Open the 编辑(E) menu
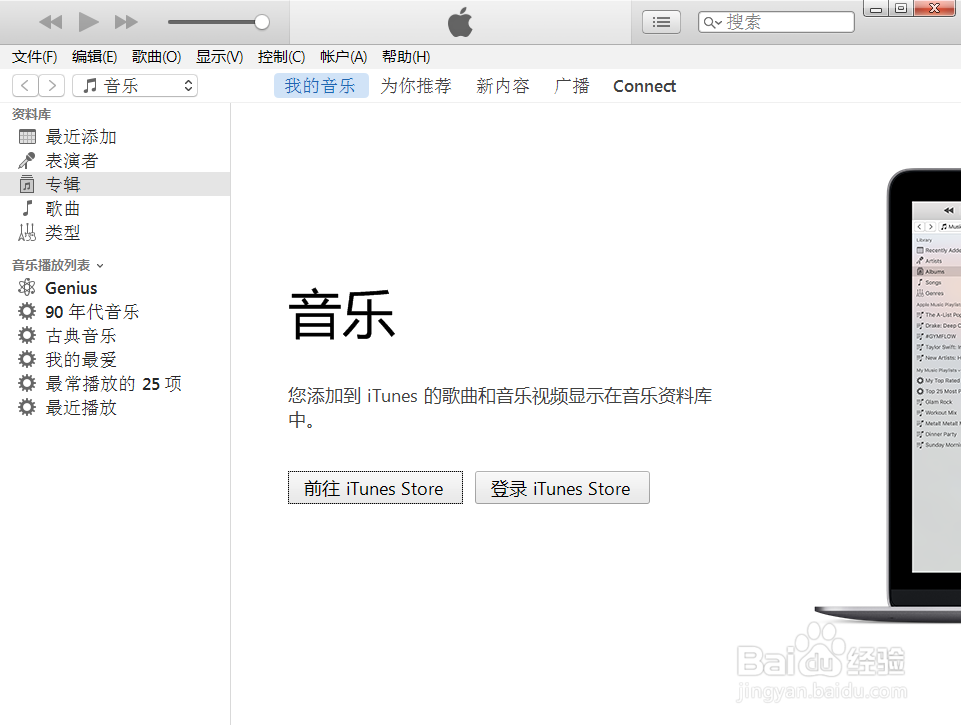This screenshot has width=961, height=725. (94, 57)
